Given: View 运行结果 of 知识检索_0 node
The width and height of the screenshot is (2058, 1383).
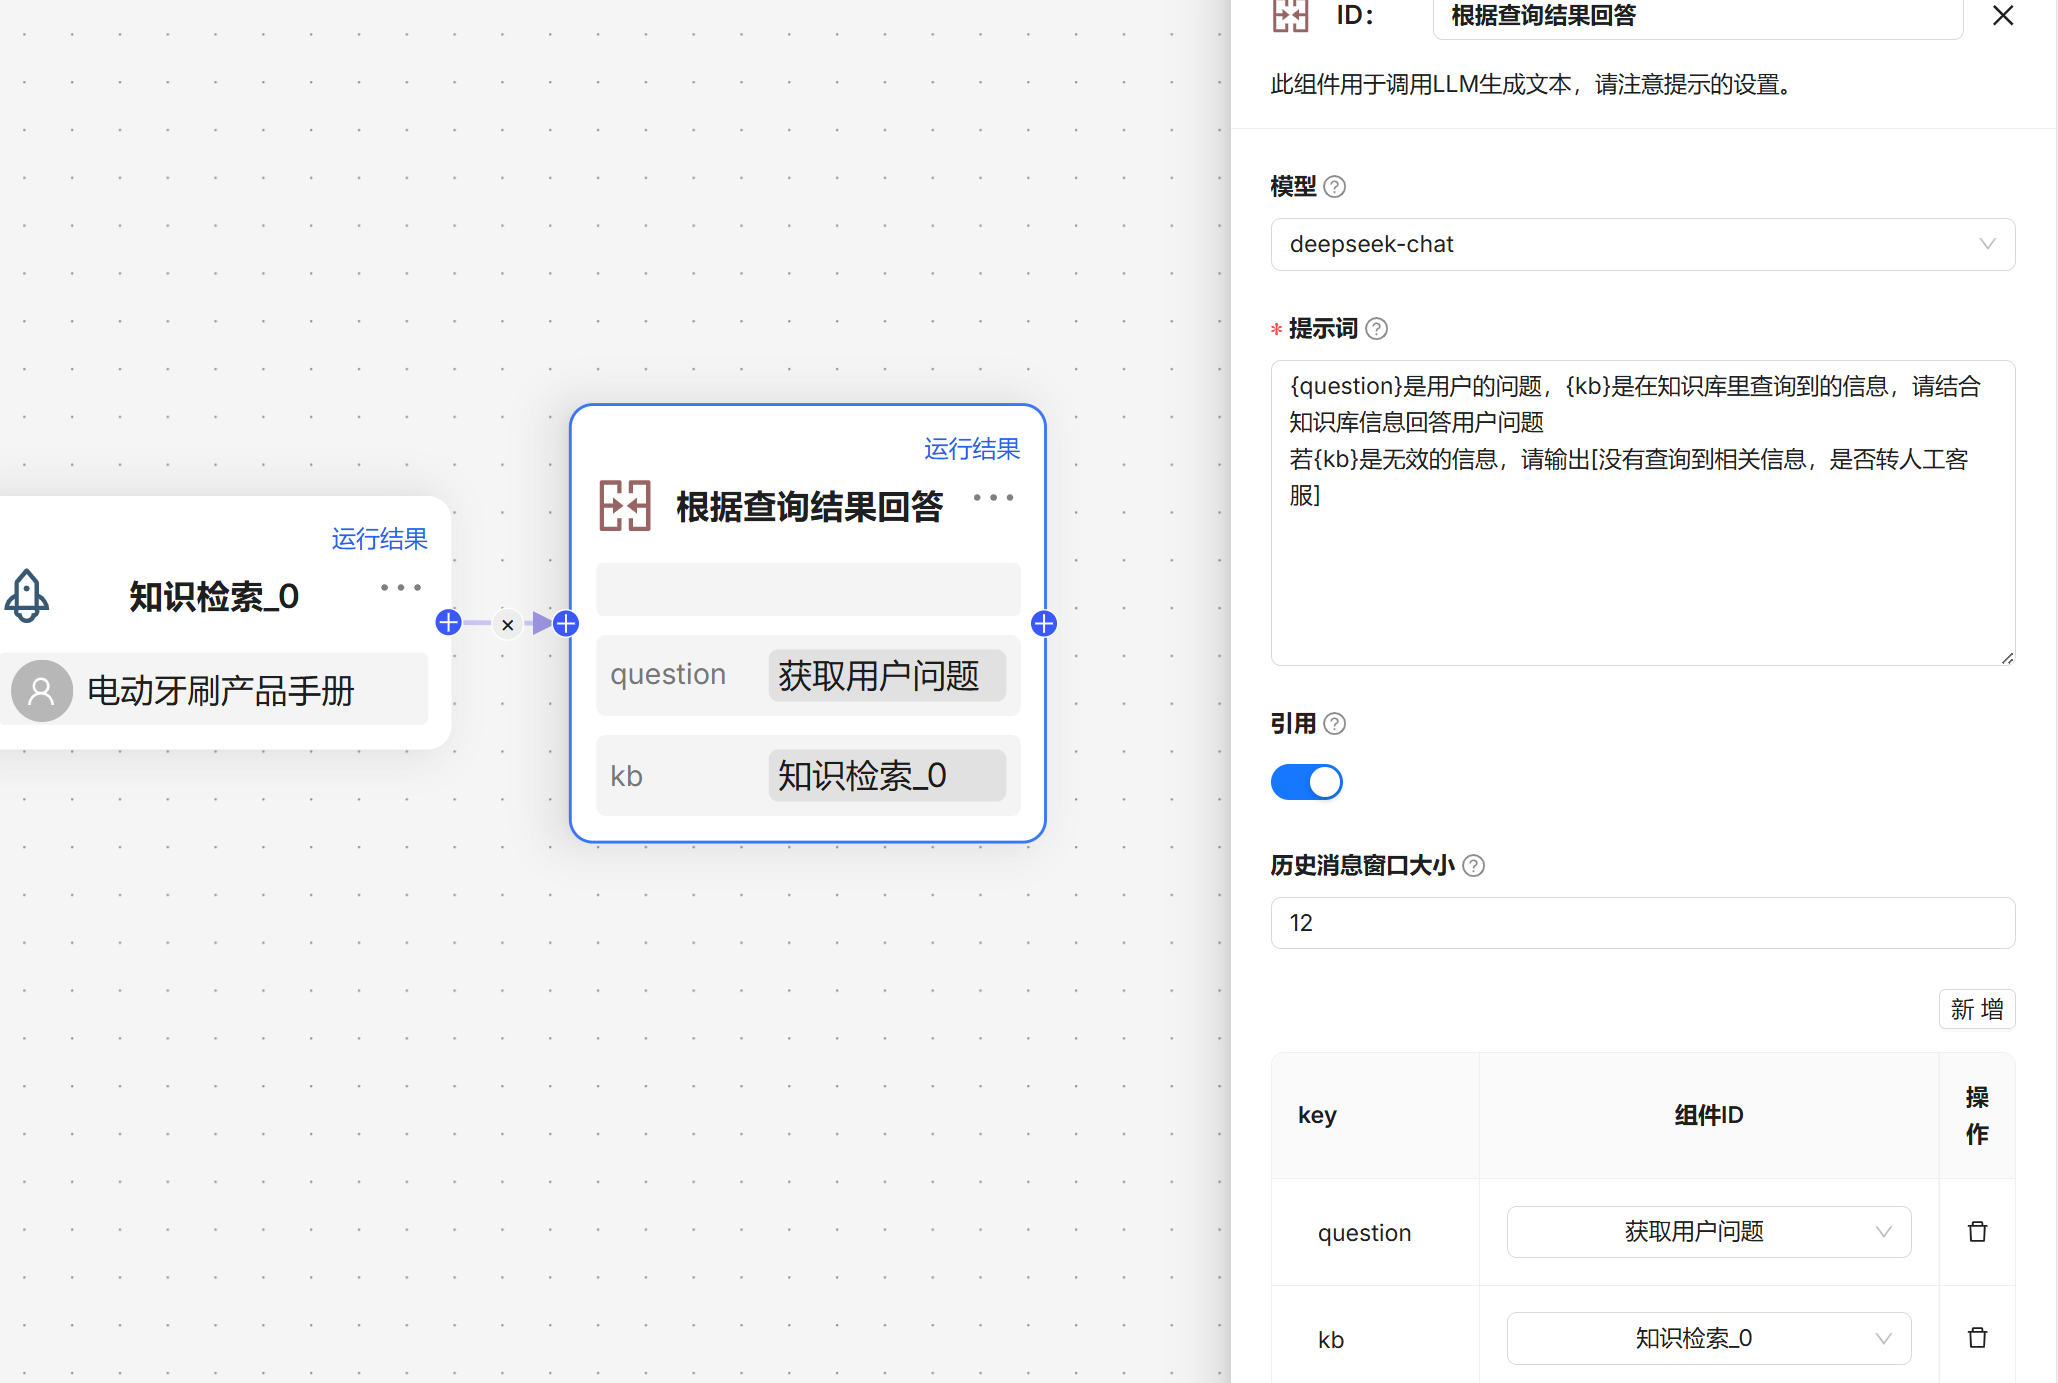Looking at the screenshot, I should pyautogui.click(x=379, y=540).
